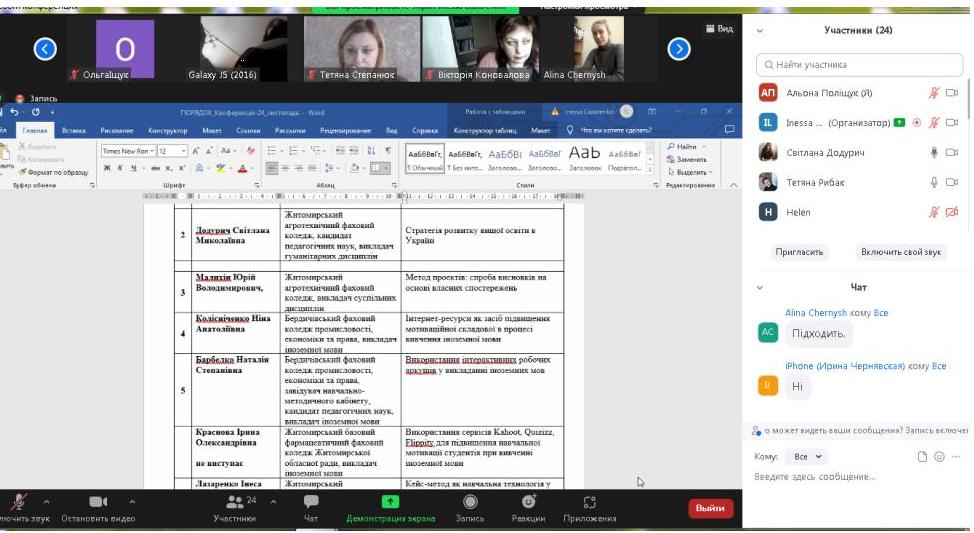Toggle camera icon for Альона Поліщук
Screen dimensions: 974x533
952,93
